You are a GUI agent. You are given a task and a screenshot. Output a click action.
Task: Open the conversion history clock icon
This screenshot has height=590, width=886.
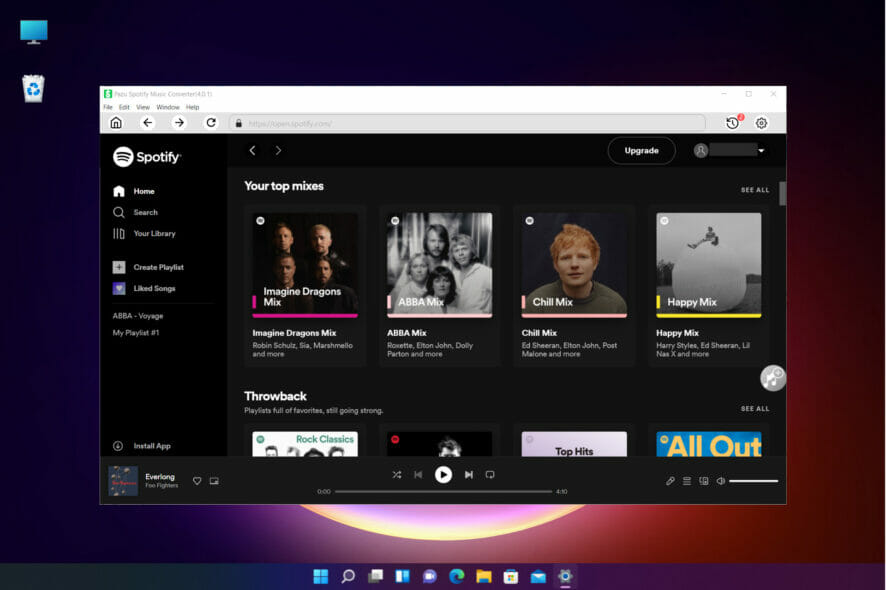pyautogui.click(x=733, y=122)
